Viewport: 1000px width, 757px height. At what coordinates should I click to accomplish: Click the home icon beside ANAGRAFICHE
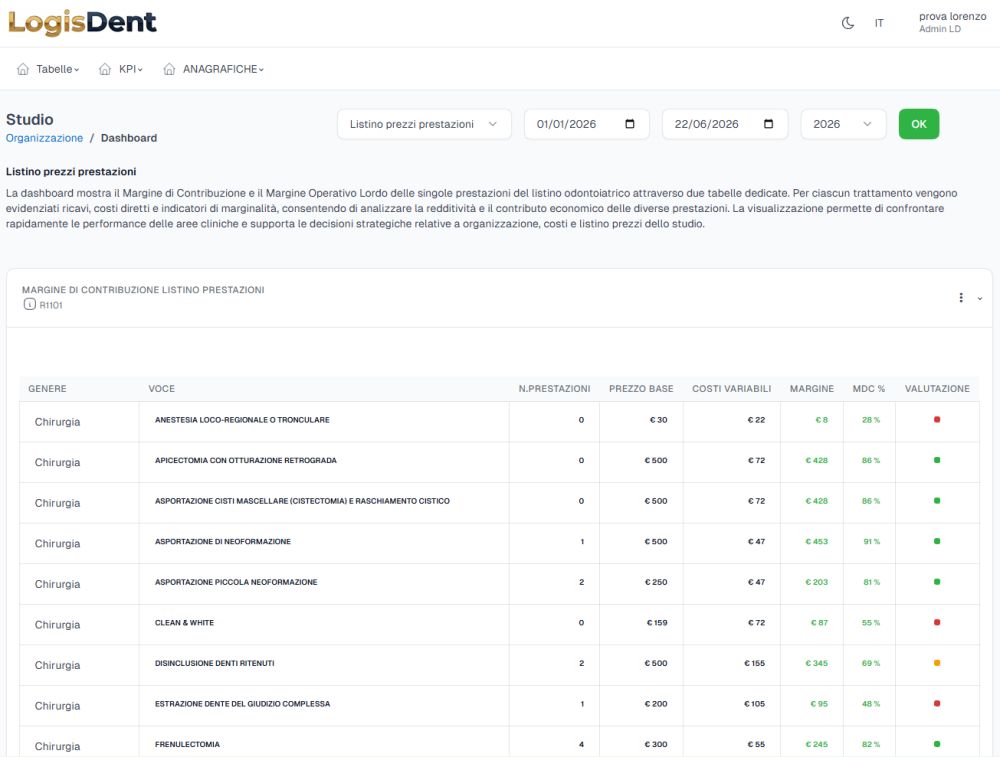point(169,69)
